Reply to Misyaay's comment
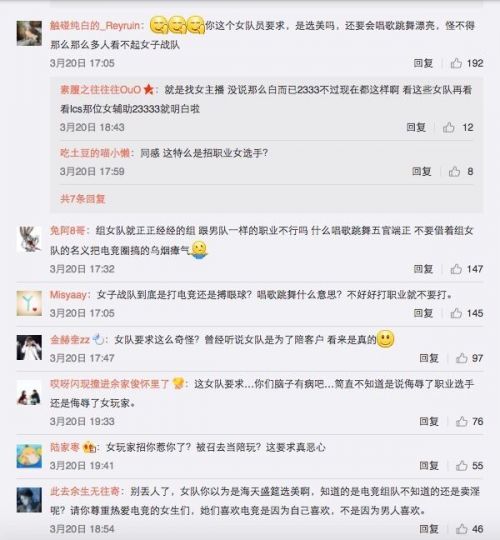The width and height of the screenshot is (500, 540). [423, 313]
